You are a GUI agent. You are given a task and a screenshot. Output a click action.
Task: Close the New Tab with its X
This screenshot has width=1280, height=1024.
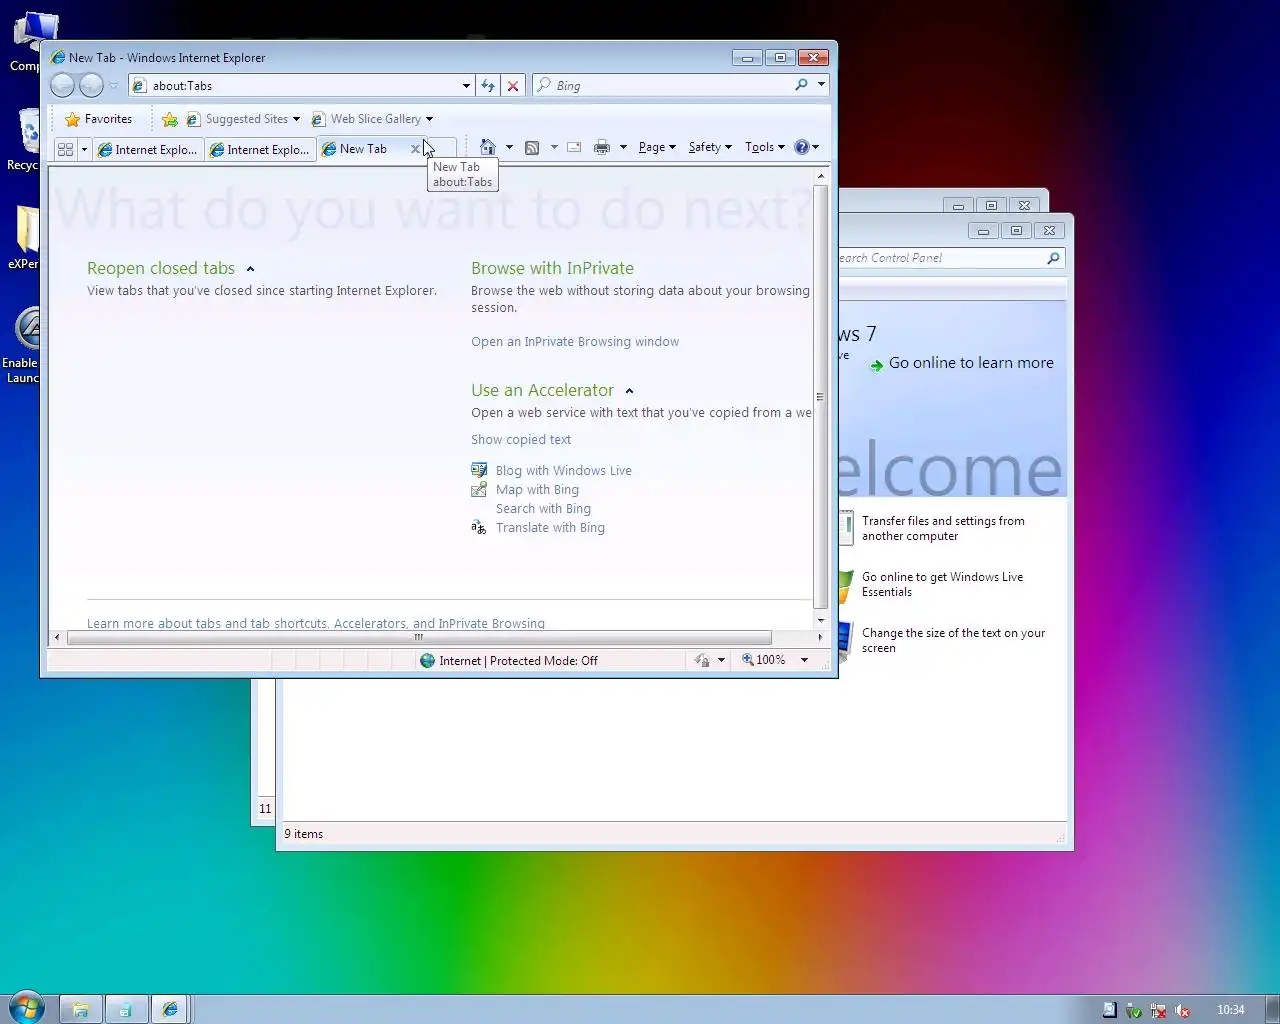415,149
